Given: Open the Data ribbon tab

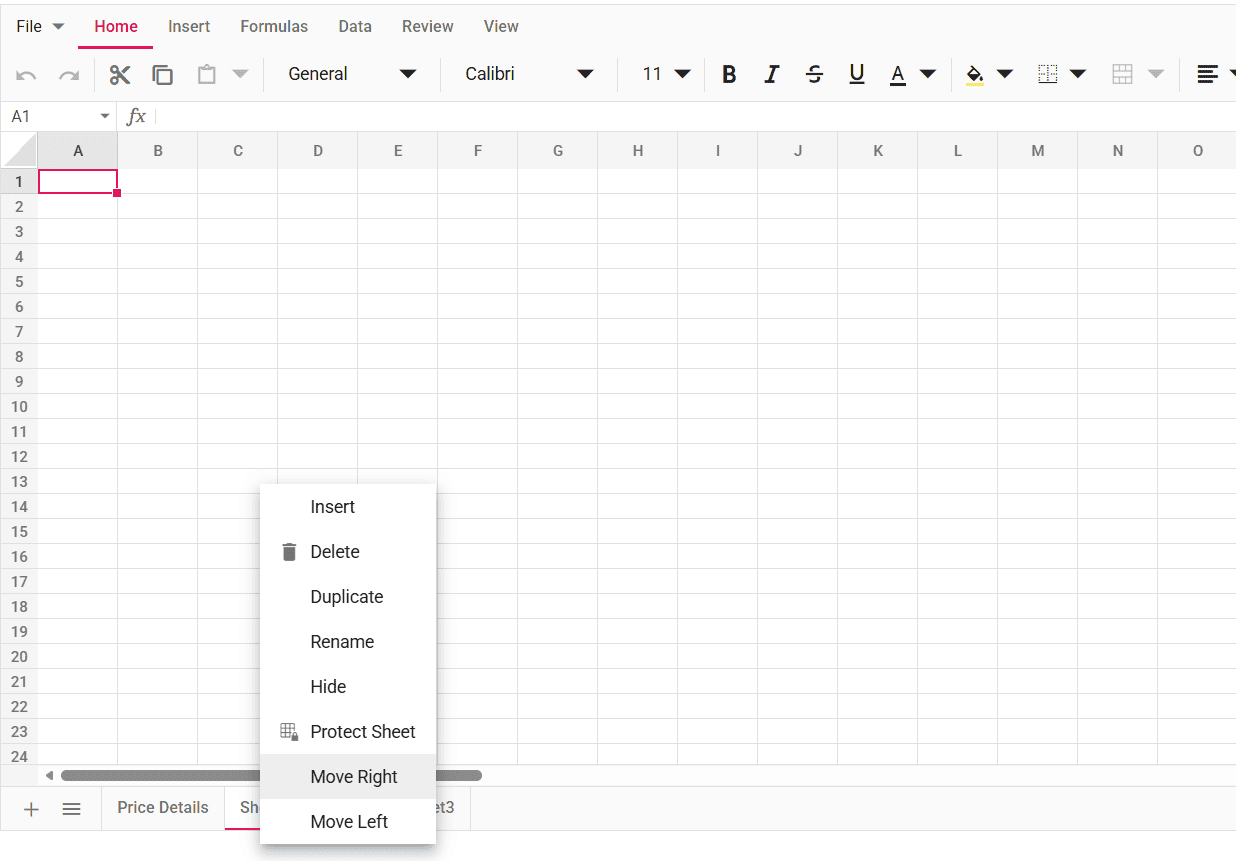Looking at the screenshot, I should point(355,26).
